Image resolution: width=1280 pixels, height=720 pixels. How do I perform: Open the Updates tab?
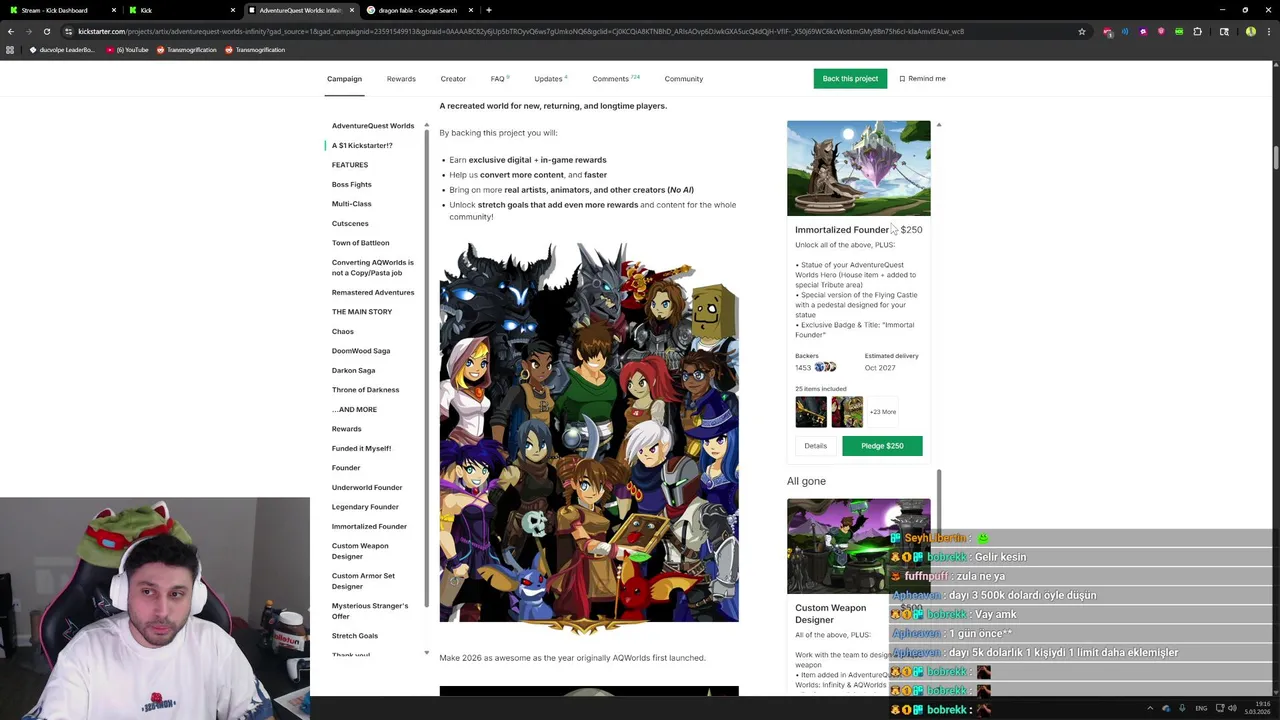click(x=550, y=78)
